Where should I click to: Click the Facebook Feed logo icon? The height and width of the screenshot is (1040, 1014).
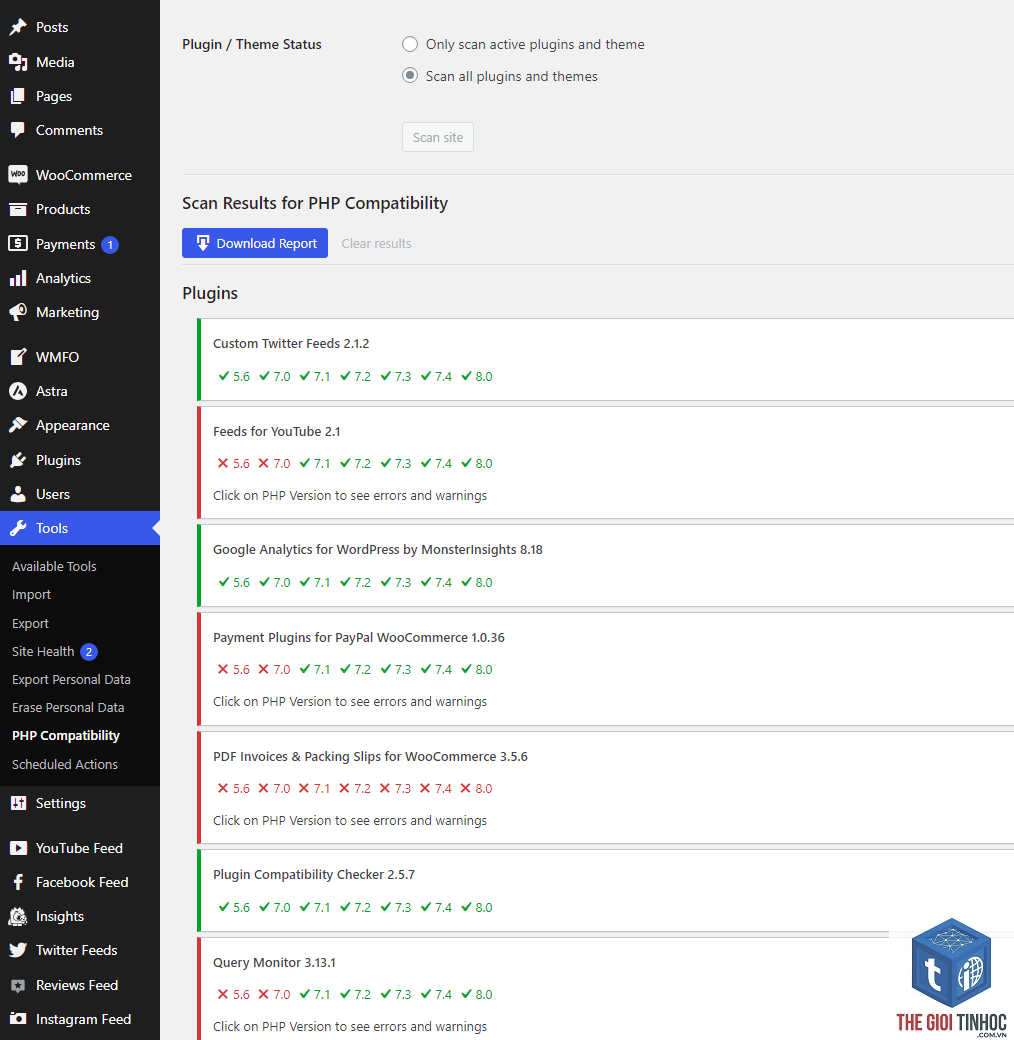click(18, 882)
